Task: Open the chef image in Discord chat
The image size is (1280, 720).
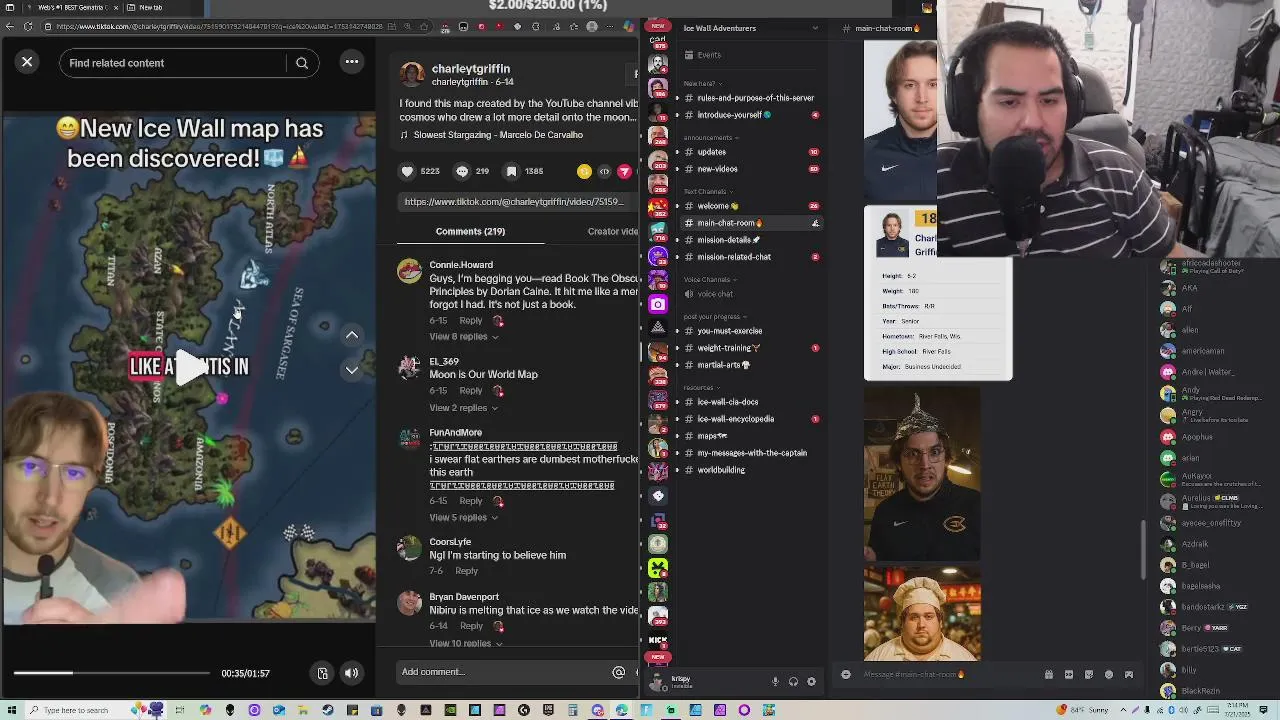Action: pos(922,614)
